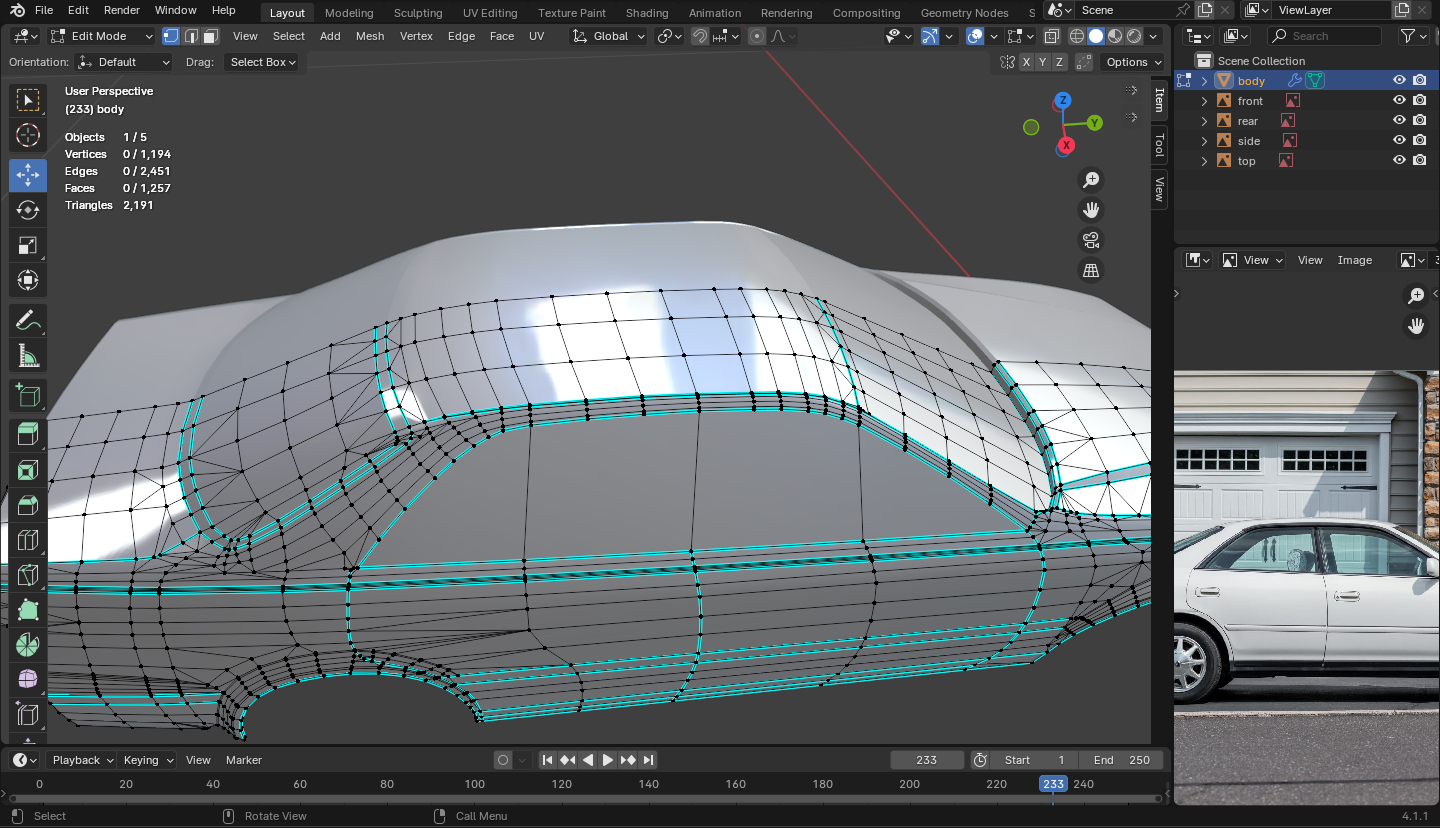Open the Global orientation dropdown
Screen dimensions: 1440x828
(609, 36)
